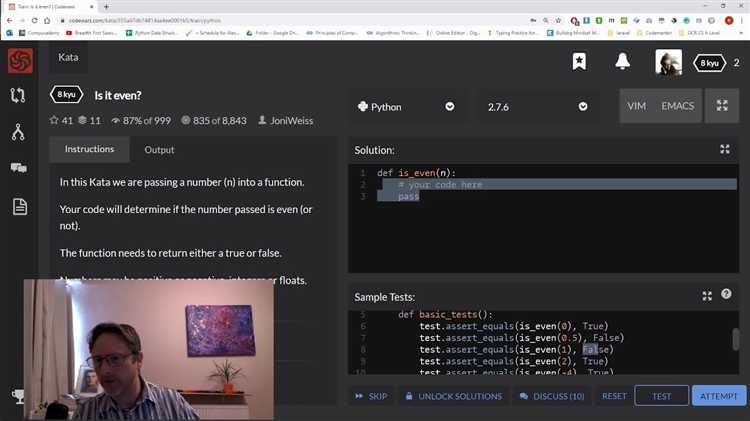
Task: Toggle the fullscreen layout button
Action: pos(722,106)
